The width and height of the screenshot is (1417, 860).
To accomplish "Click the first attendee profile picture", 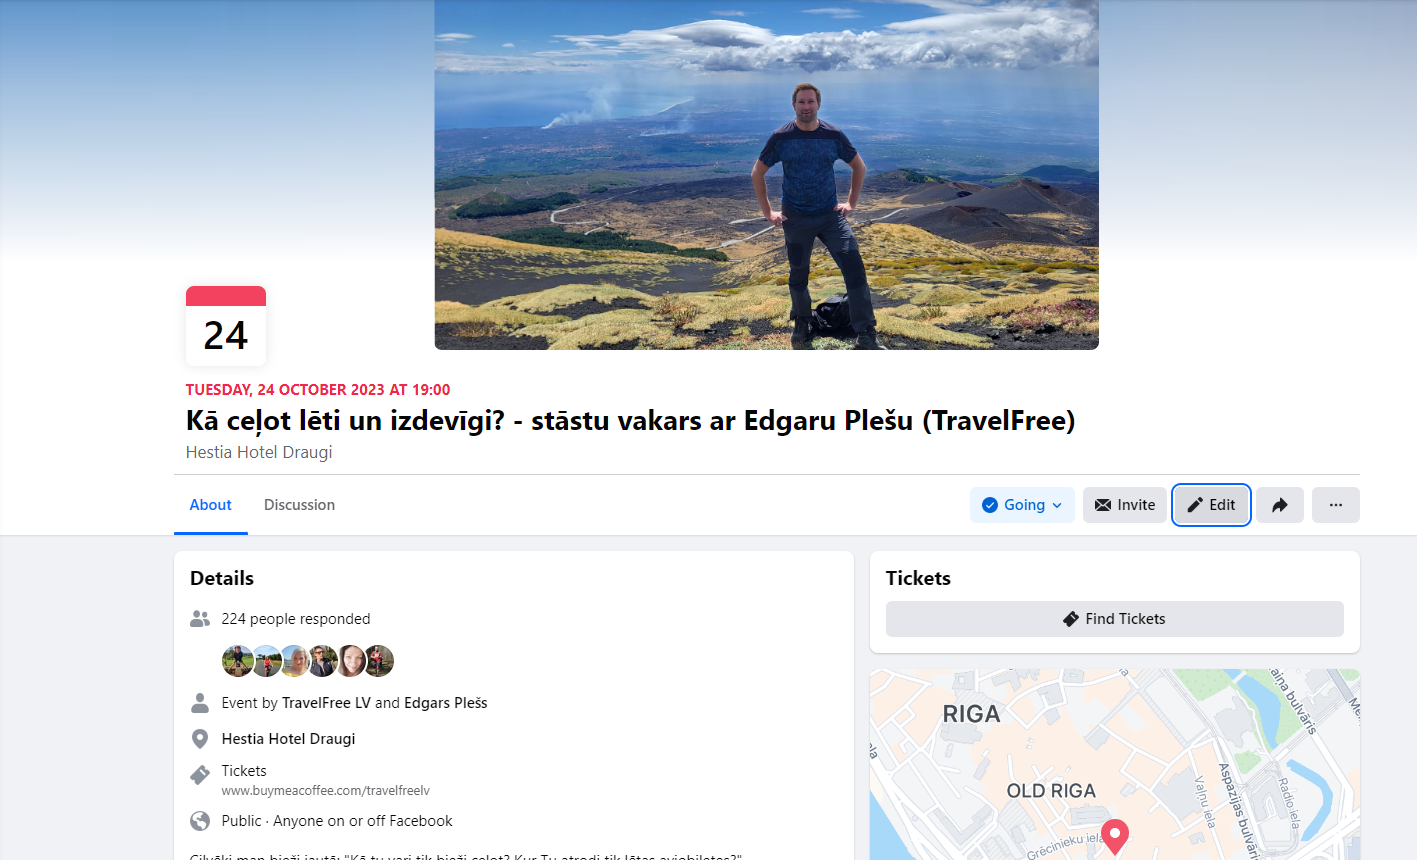I will pos(238,661).
